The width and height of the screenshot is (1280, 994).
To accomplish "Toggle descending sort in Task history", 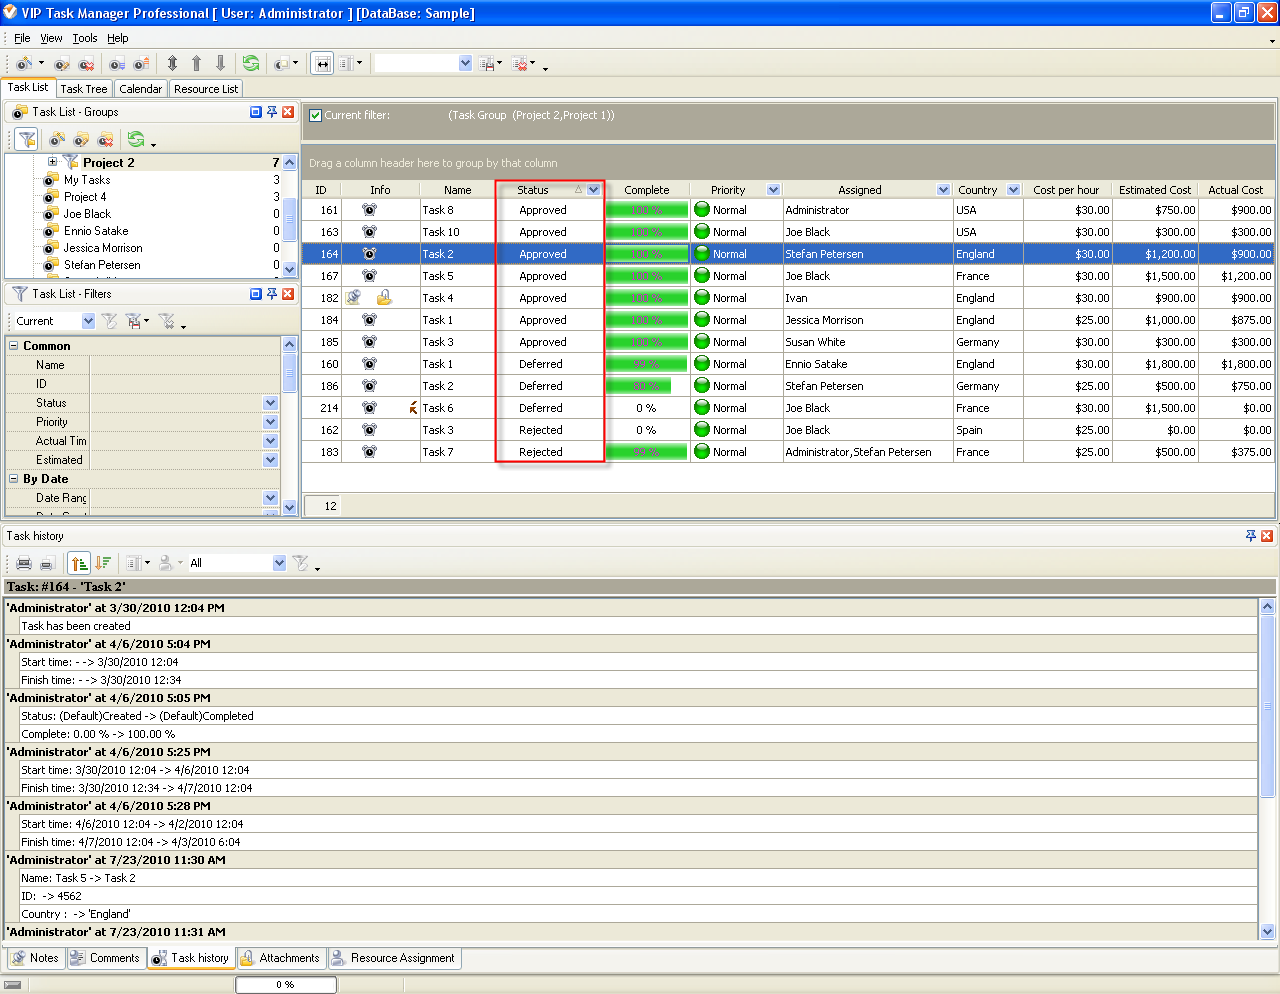I will [102, 563].
